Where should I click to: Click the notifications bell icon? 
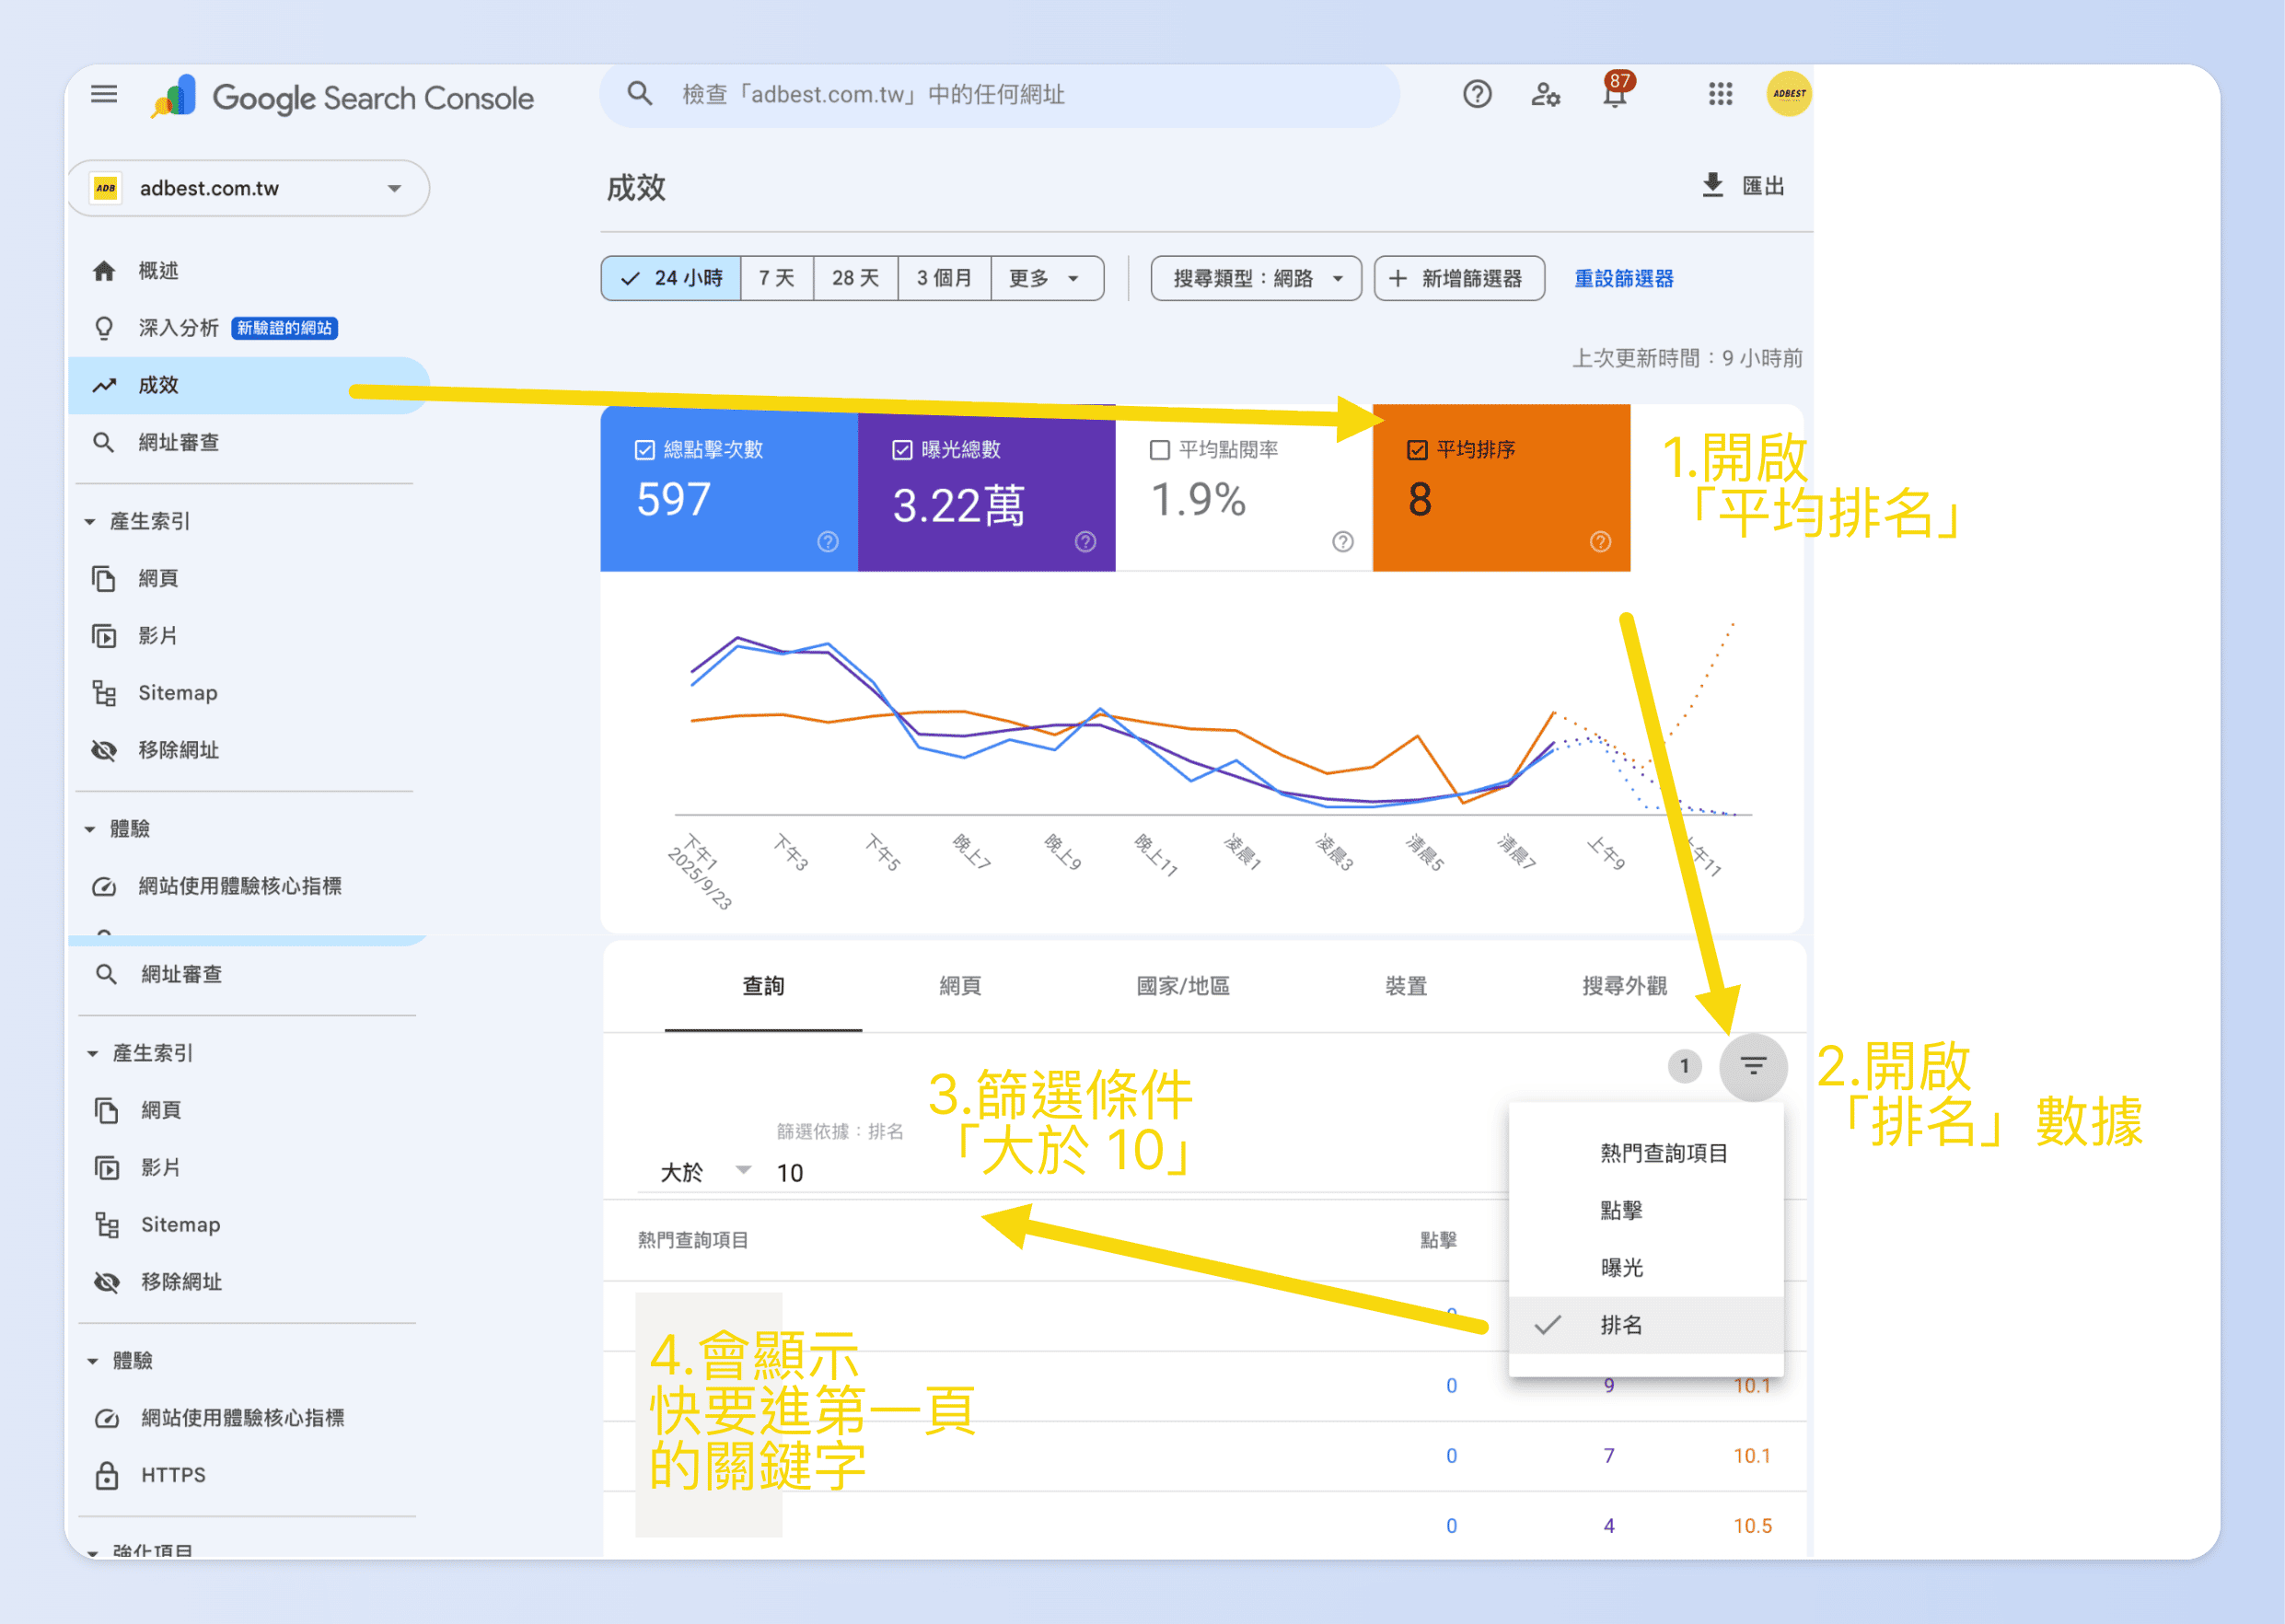click(1615, 95)
